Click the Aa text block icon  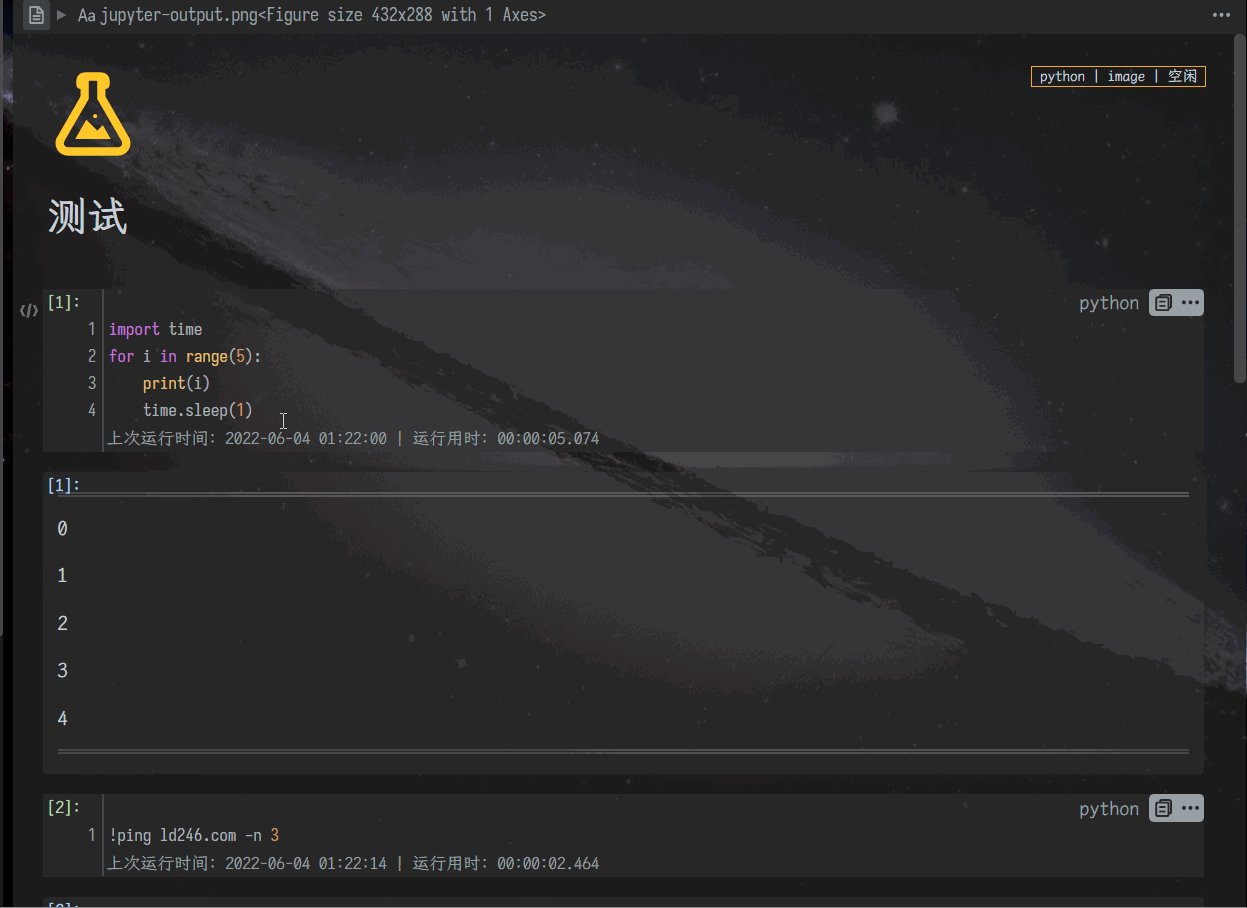86,15
